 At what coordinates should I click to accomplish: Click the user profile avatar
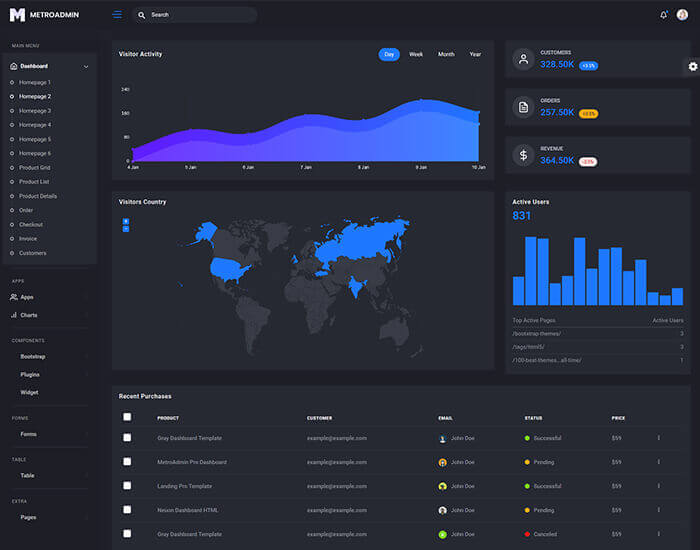[683, 15]
